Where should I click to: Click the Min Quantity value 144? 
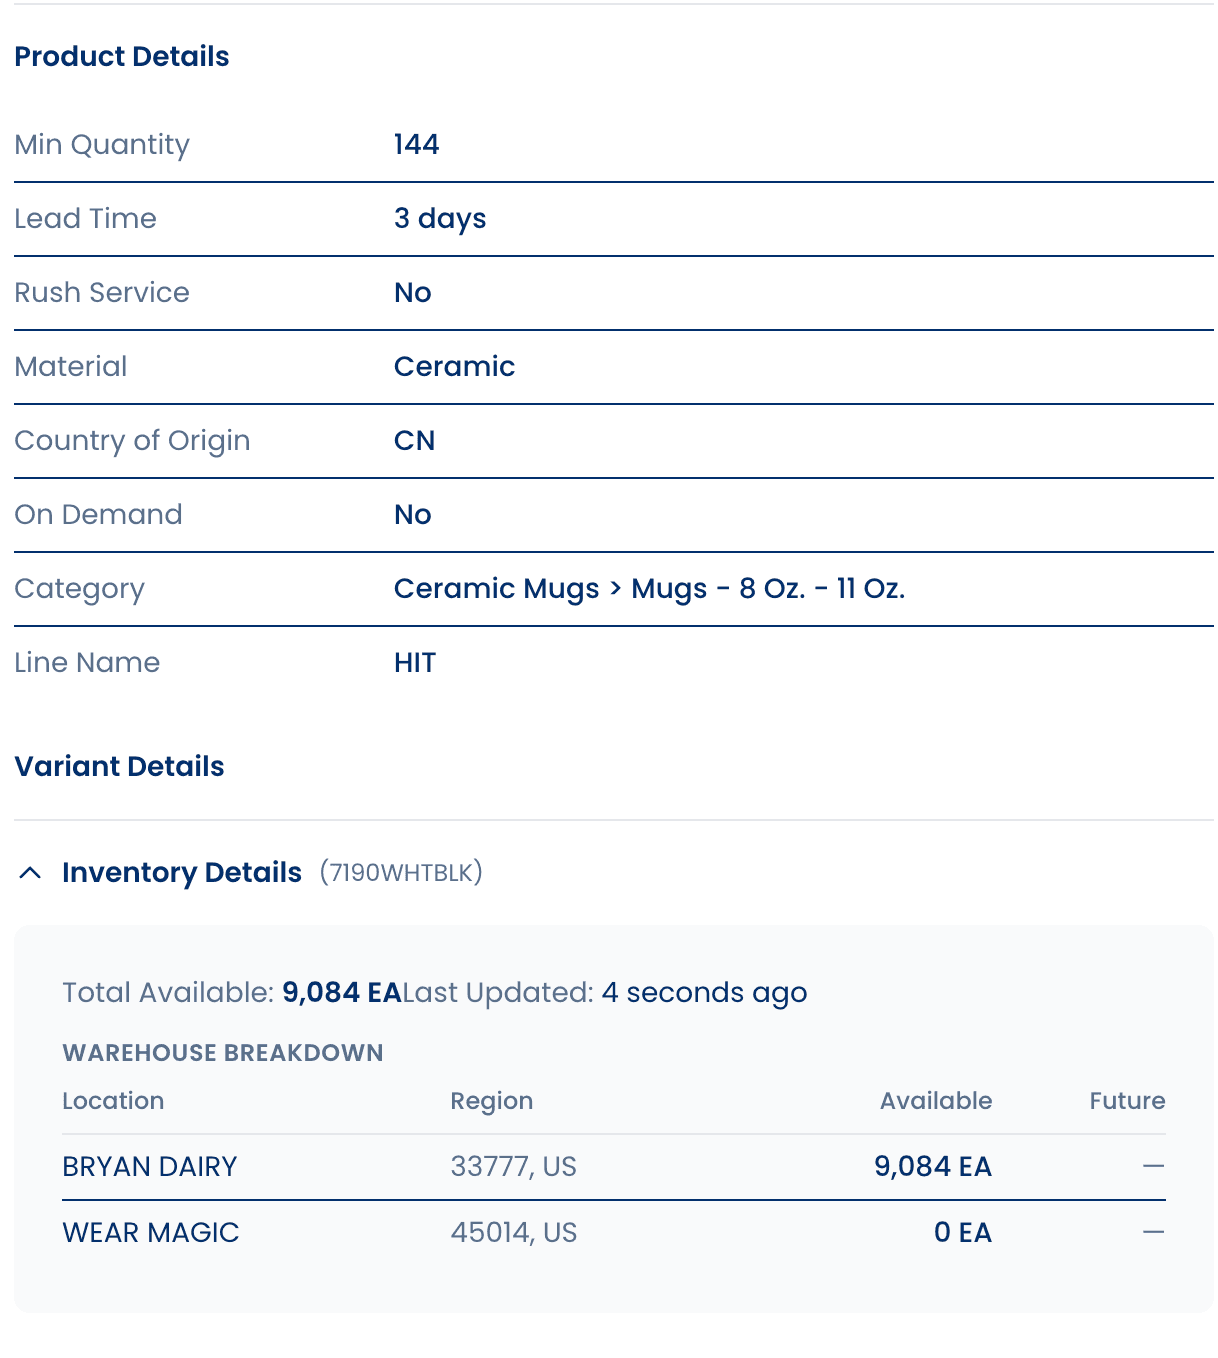coord(416,144)
